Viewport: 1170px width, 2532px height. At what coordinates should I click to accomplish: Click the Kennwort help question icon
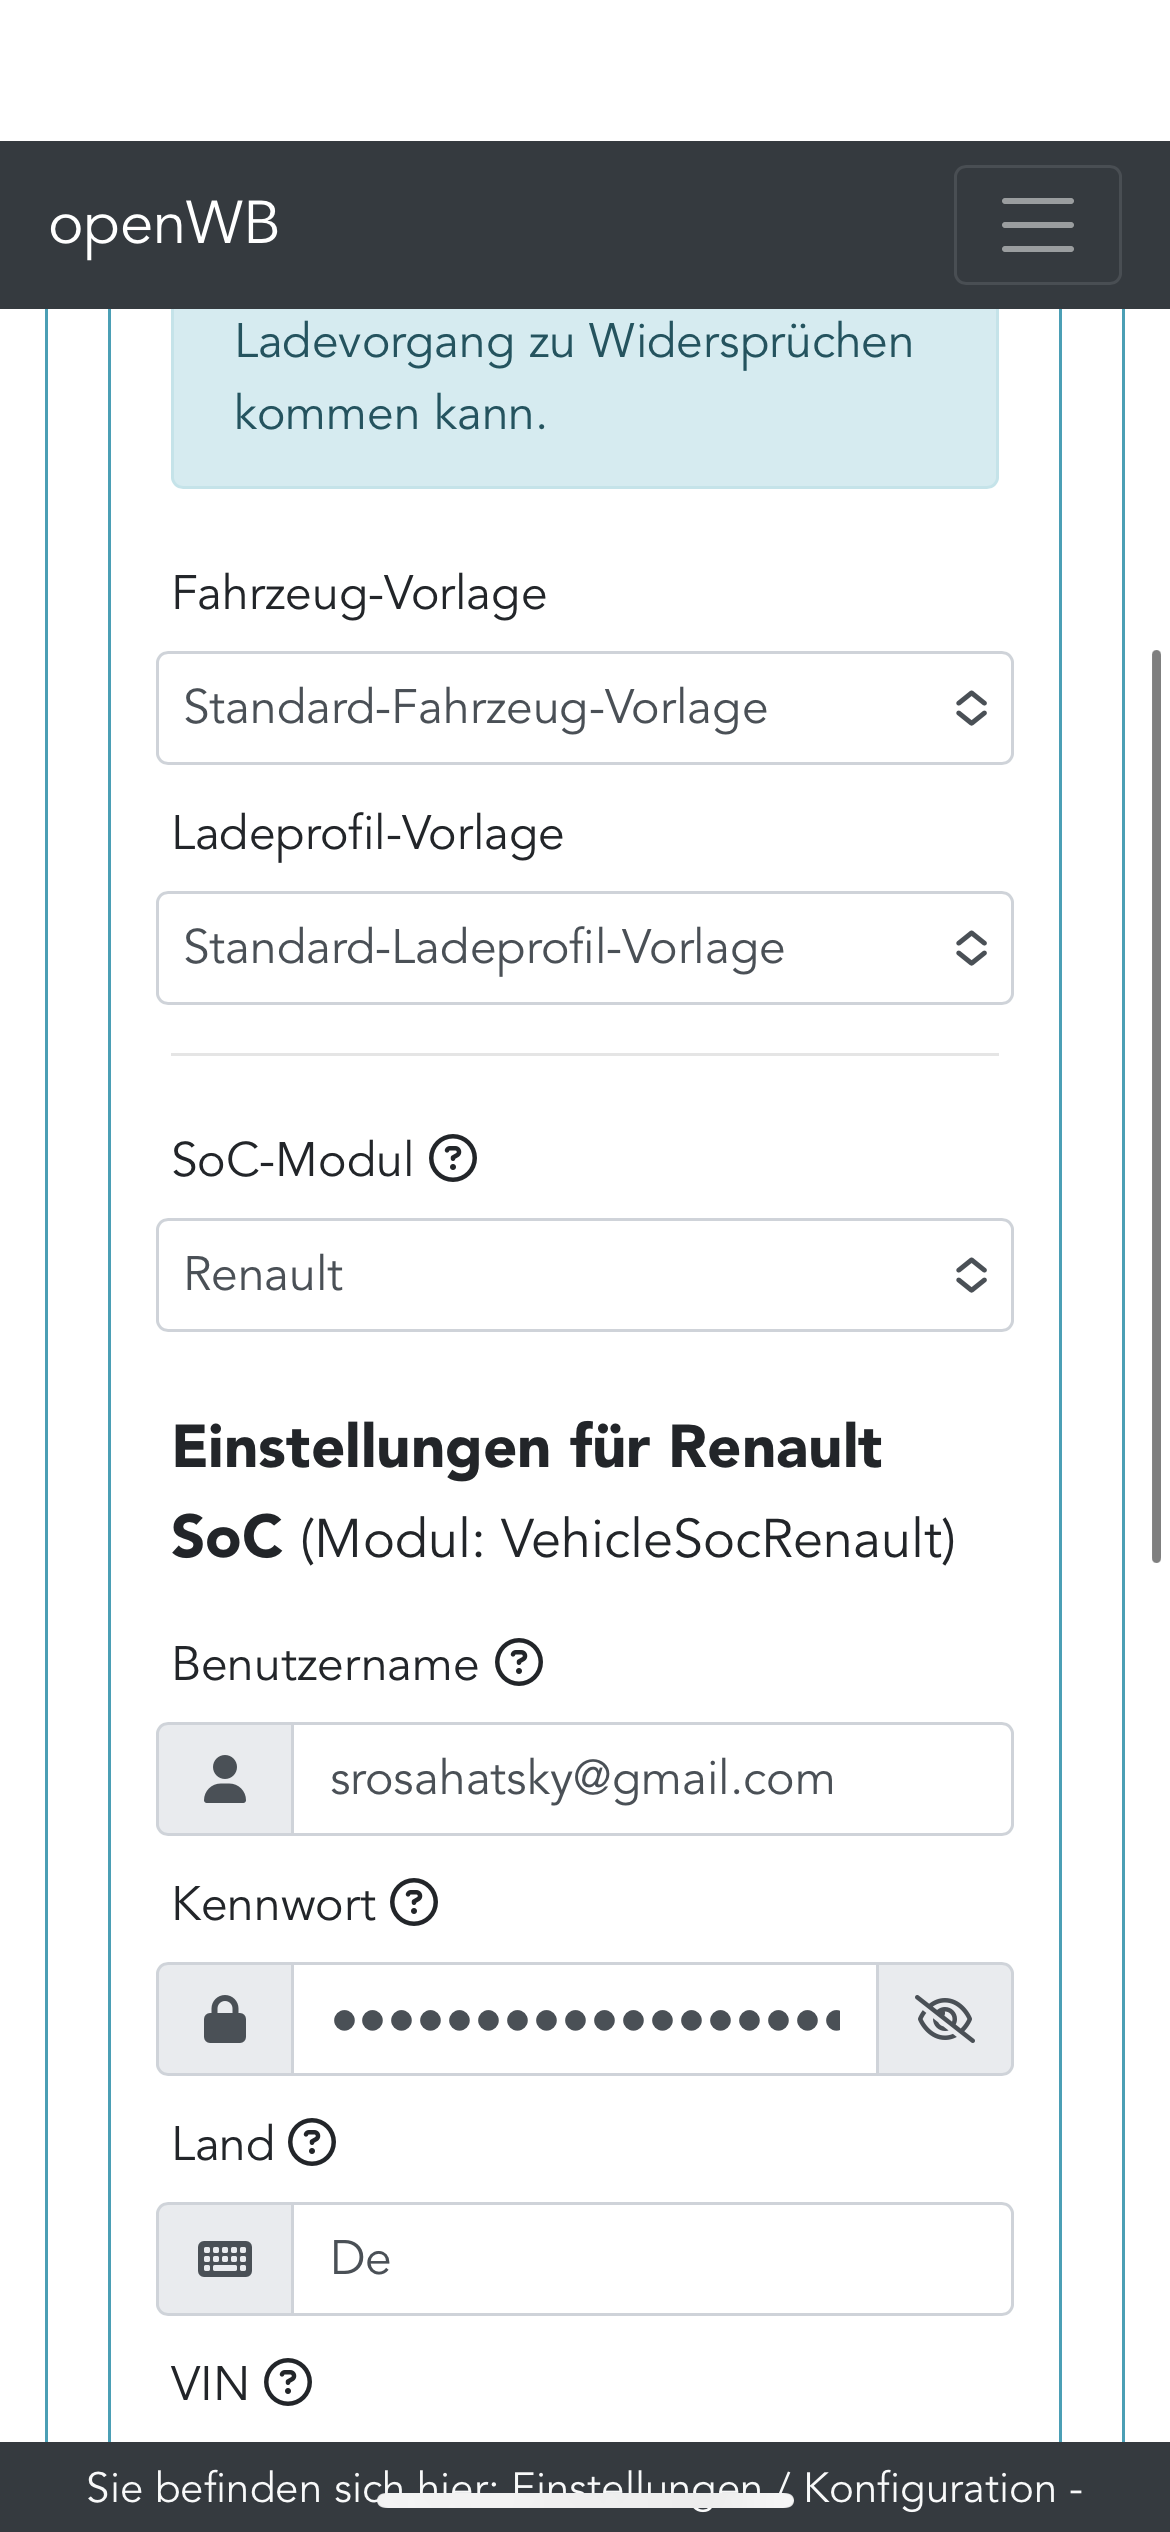tap(414, 1902)
